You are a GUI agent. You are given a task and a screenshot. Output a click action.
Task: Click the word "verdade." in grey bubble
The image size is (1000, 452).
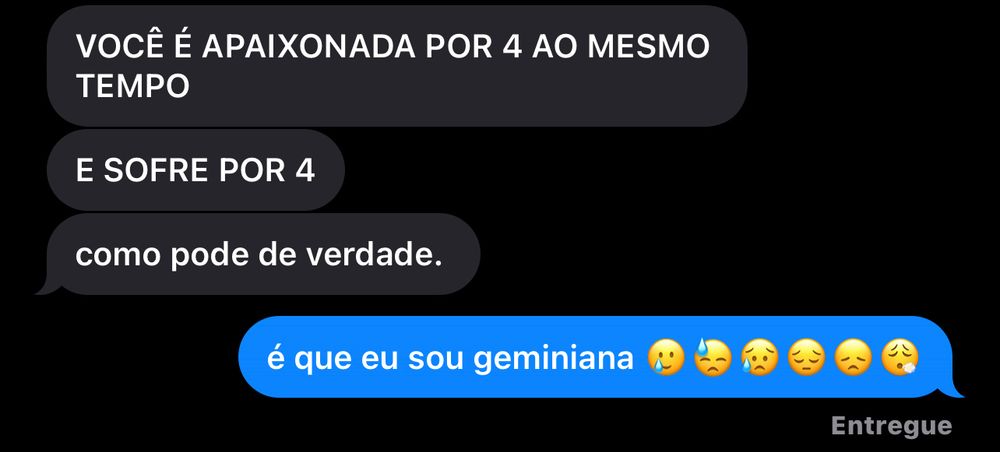374,255
